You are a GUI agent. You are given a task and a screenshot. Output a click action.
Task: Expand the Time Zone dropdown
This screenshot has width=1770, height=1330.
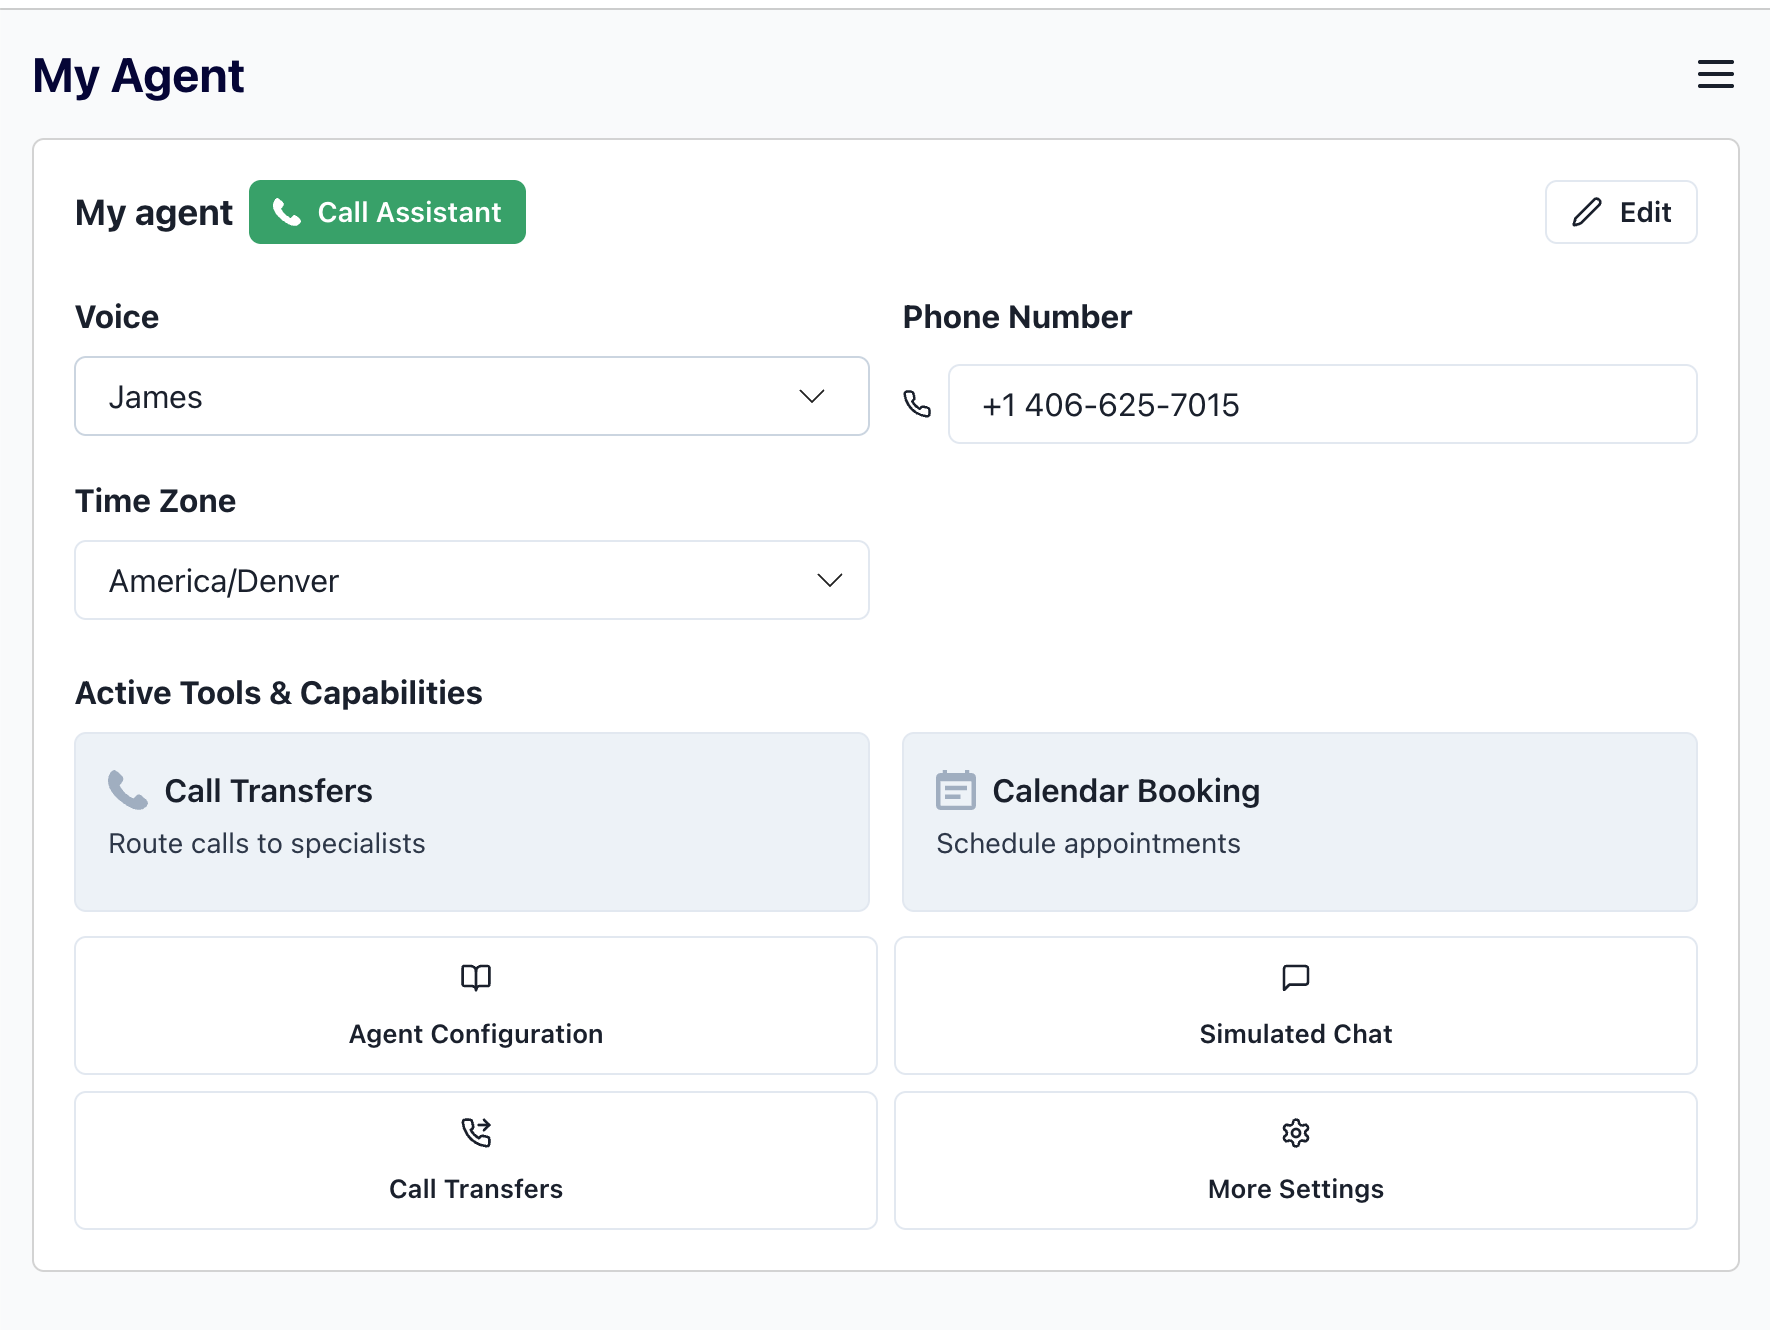pos(471,580)
